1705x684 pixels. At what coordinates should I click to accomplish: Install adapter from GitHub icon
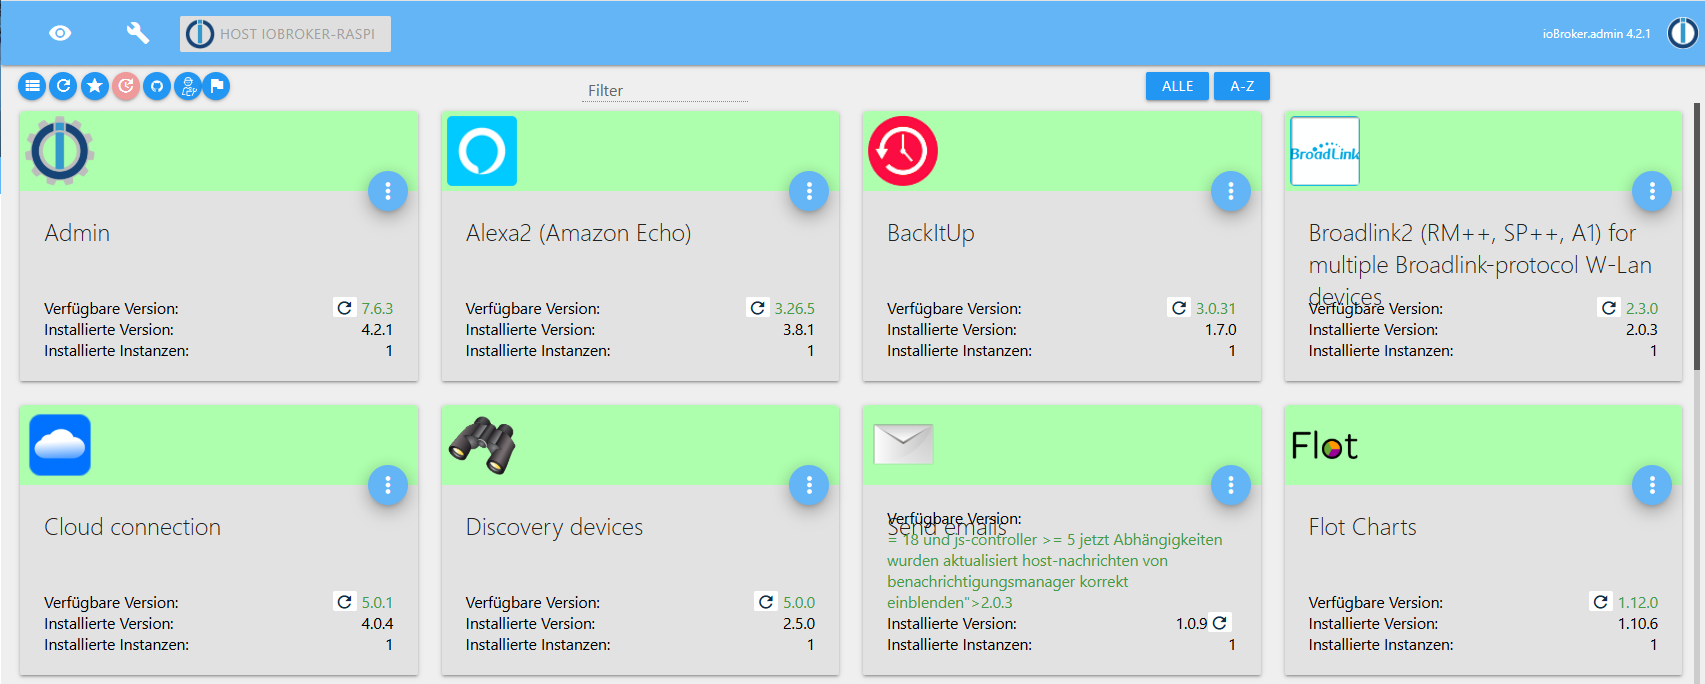tap(157, 86)
